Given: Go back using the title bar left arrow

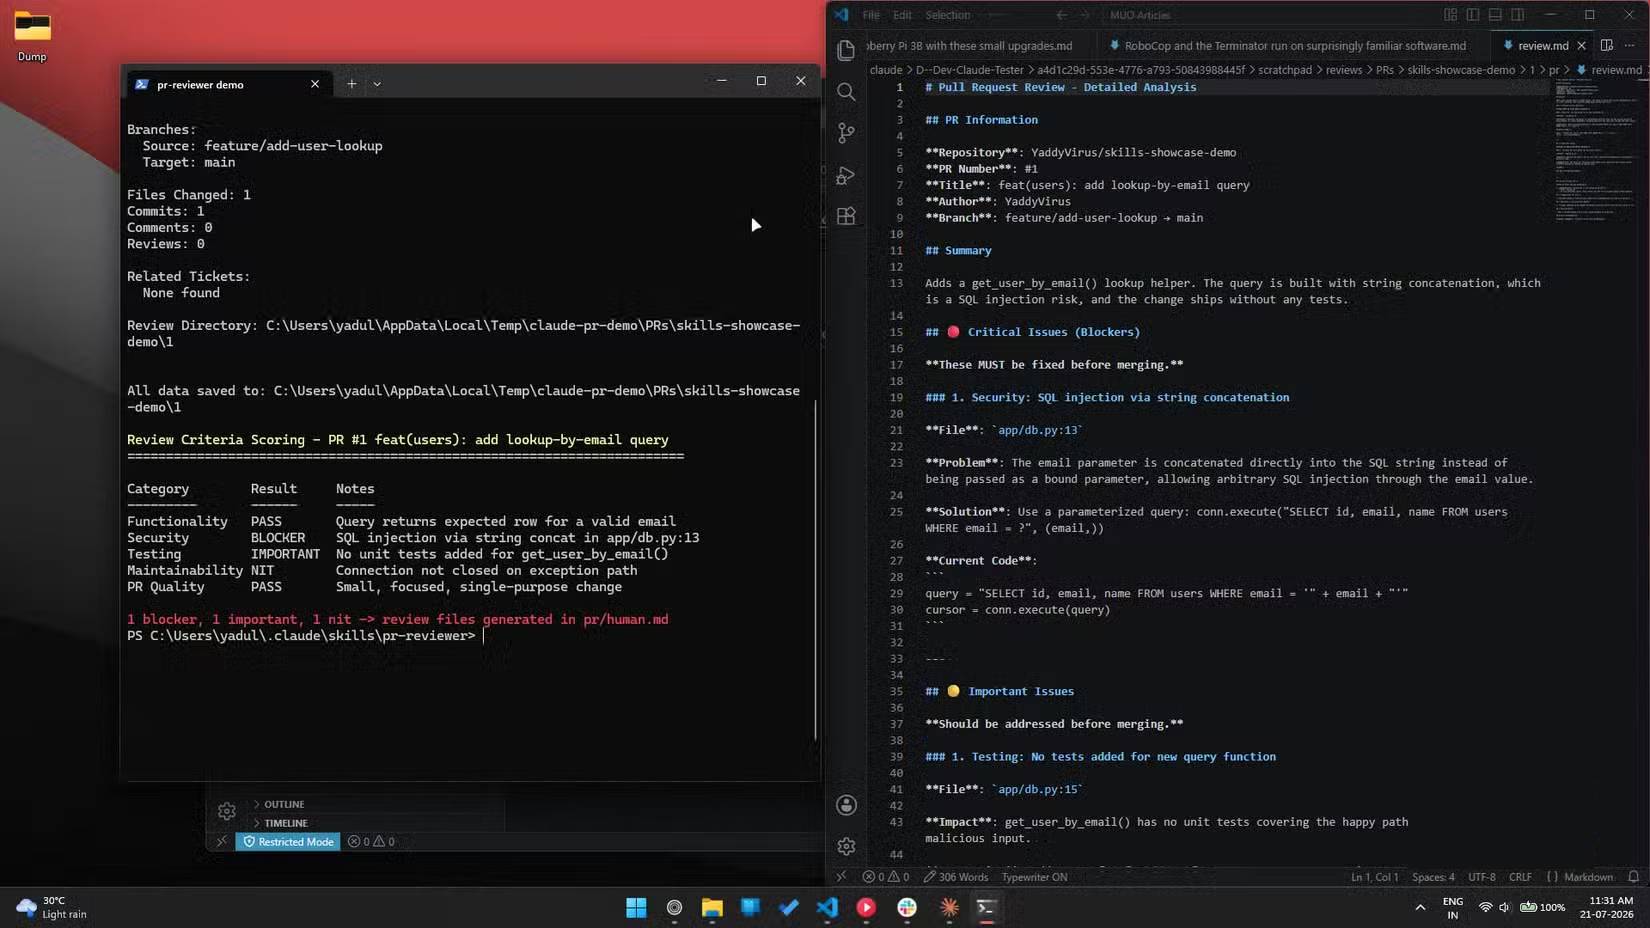Looking at the screenshot, I should (1062, 15).
